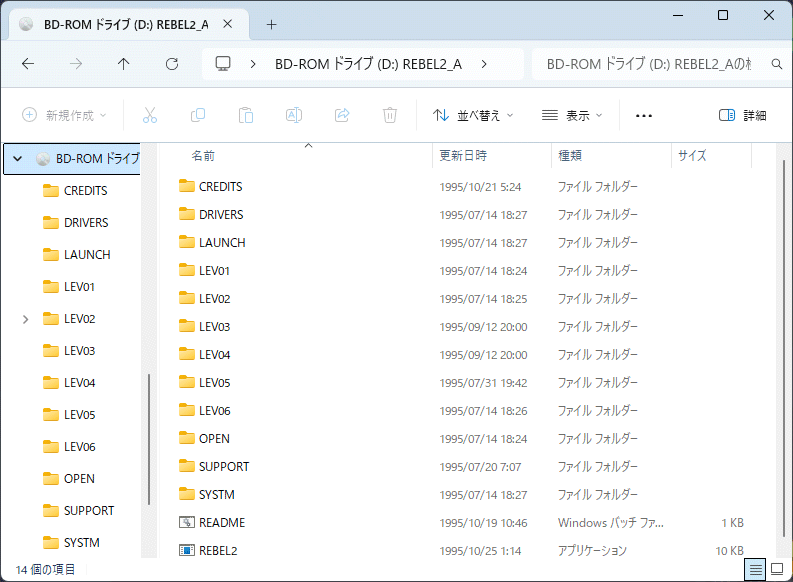Viewport: 793px width, 582px height.
Task: Click the CREDITS folder icon in file list
Action: click(x=187, y=186)
